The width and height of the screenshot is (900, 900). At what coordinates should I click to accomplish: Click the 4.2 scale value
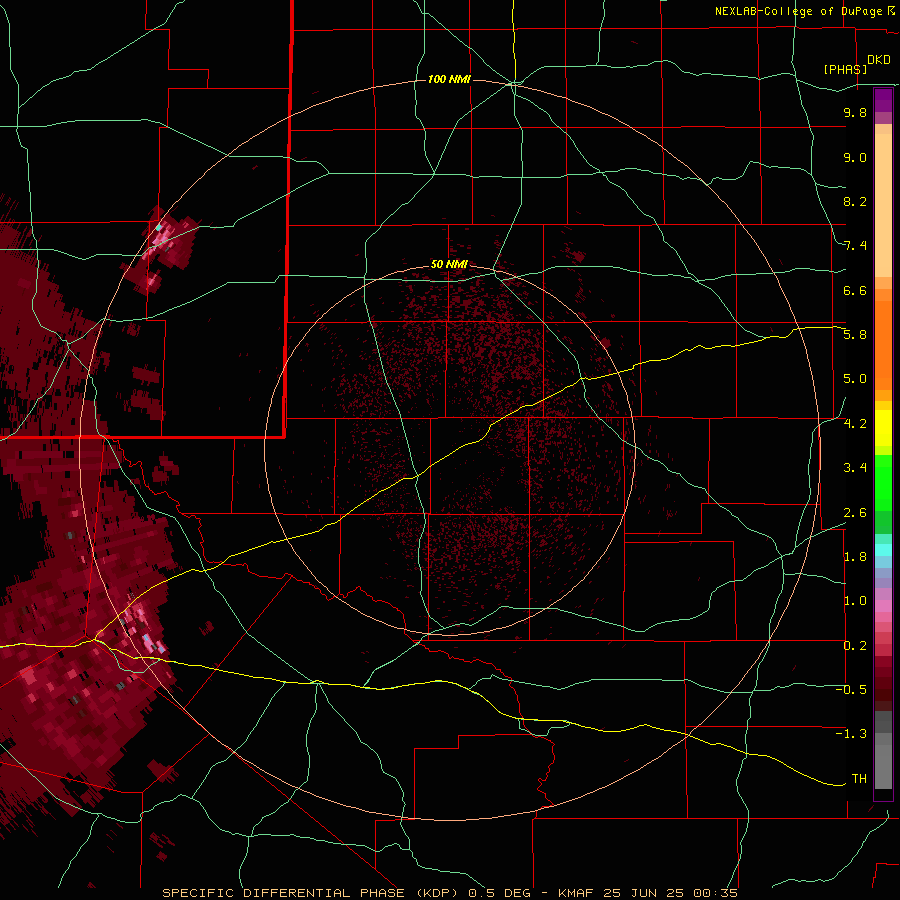pos(855,424)
